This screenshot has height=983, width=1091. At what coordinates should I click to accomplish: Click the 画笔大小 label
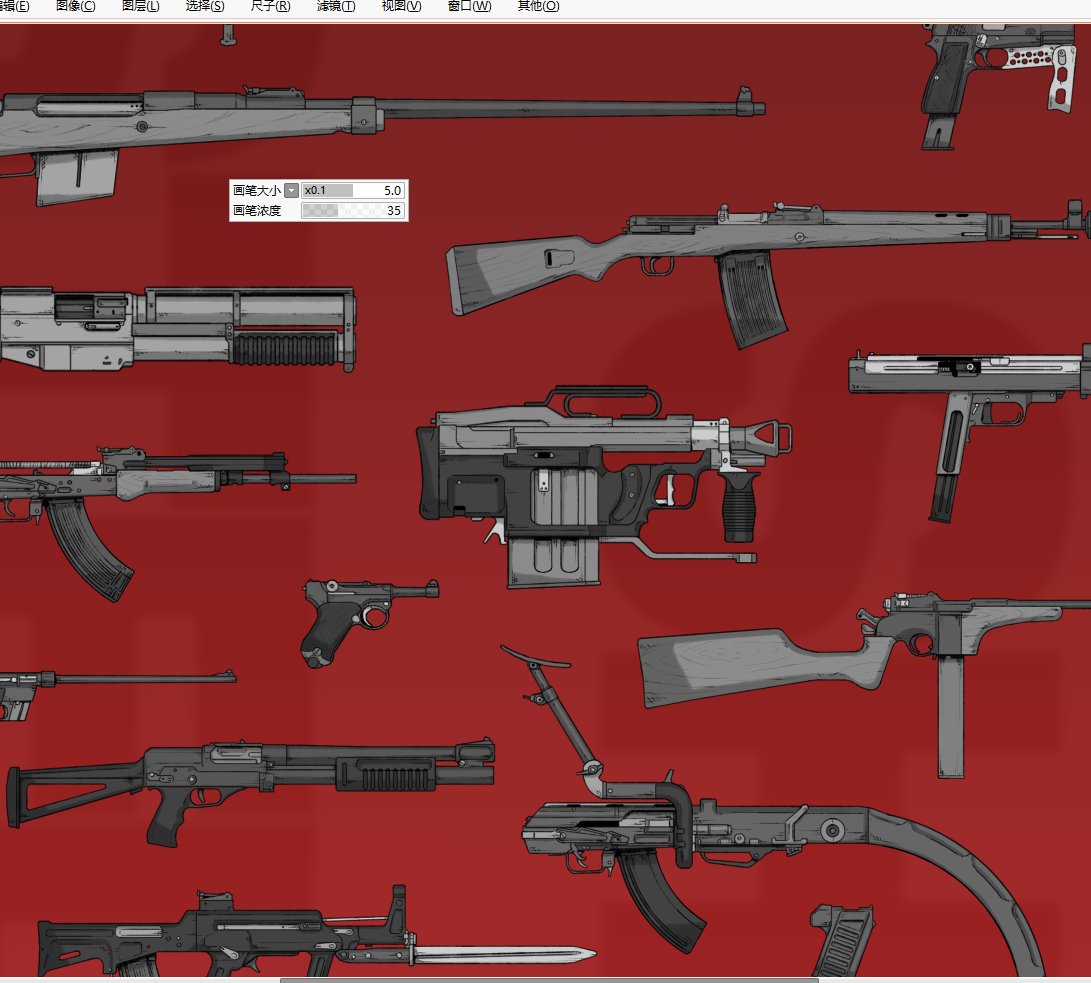pos(257,191)
